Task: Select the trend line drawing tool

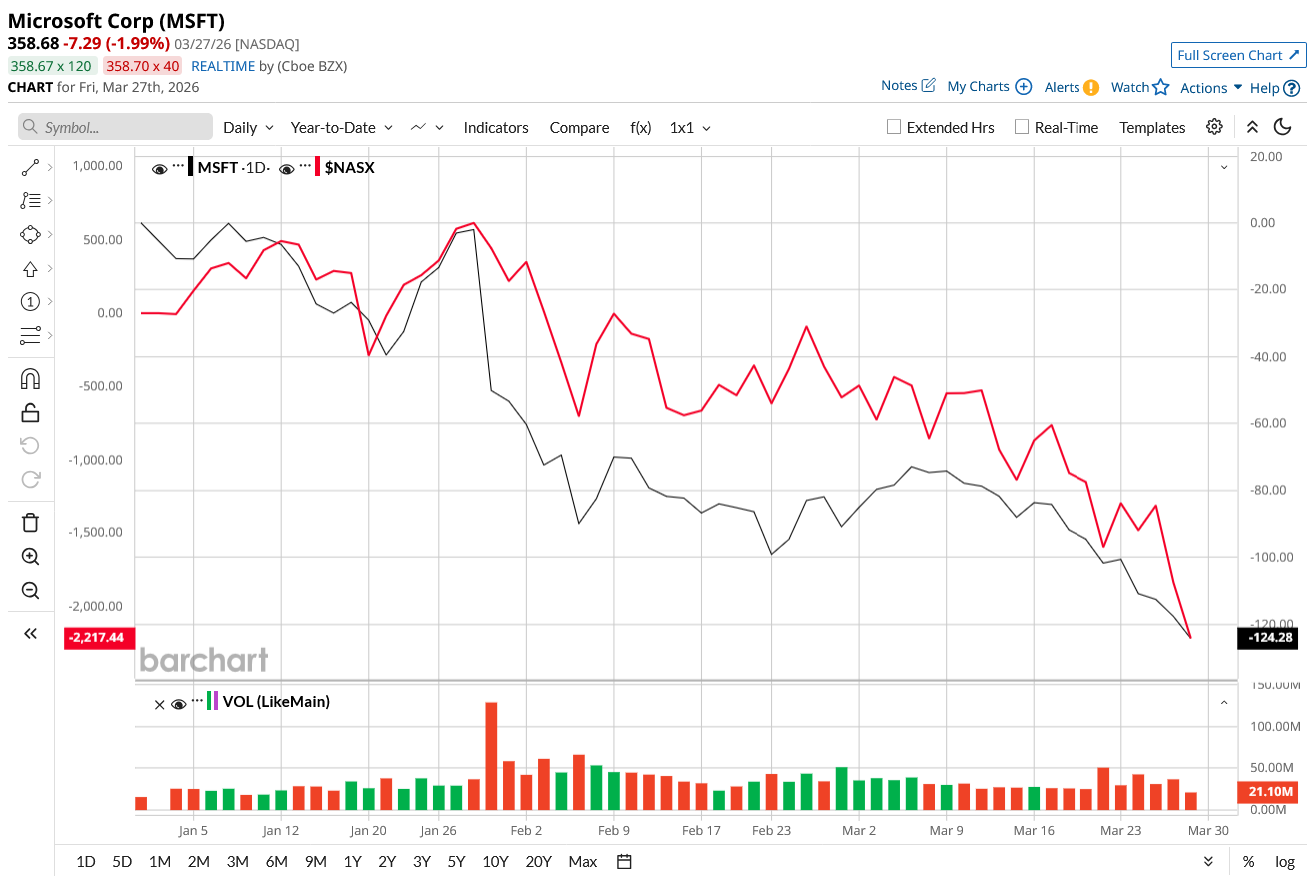Action: tap(30, 168)
